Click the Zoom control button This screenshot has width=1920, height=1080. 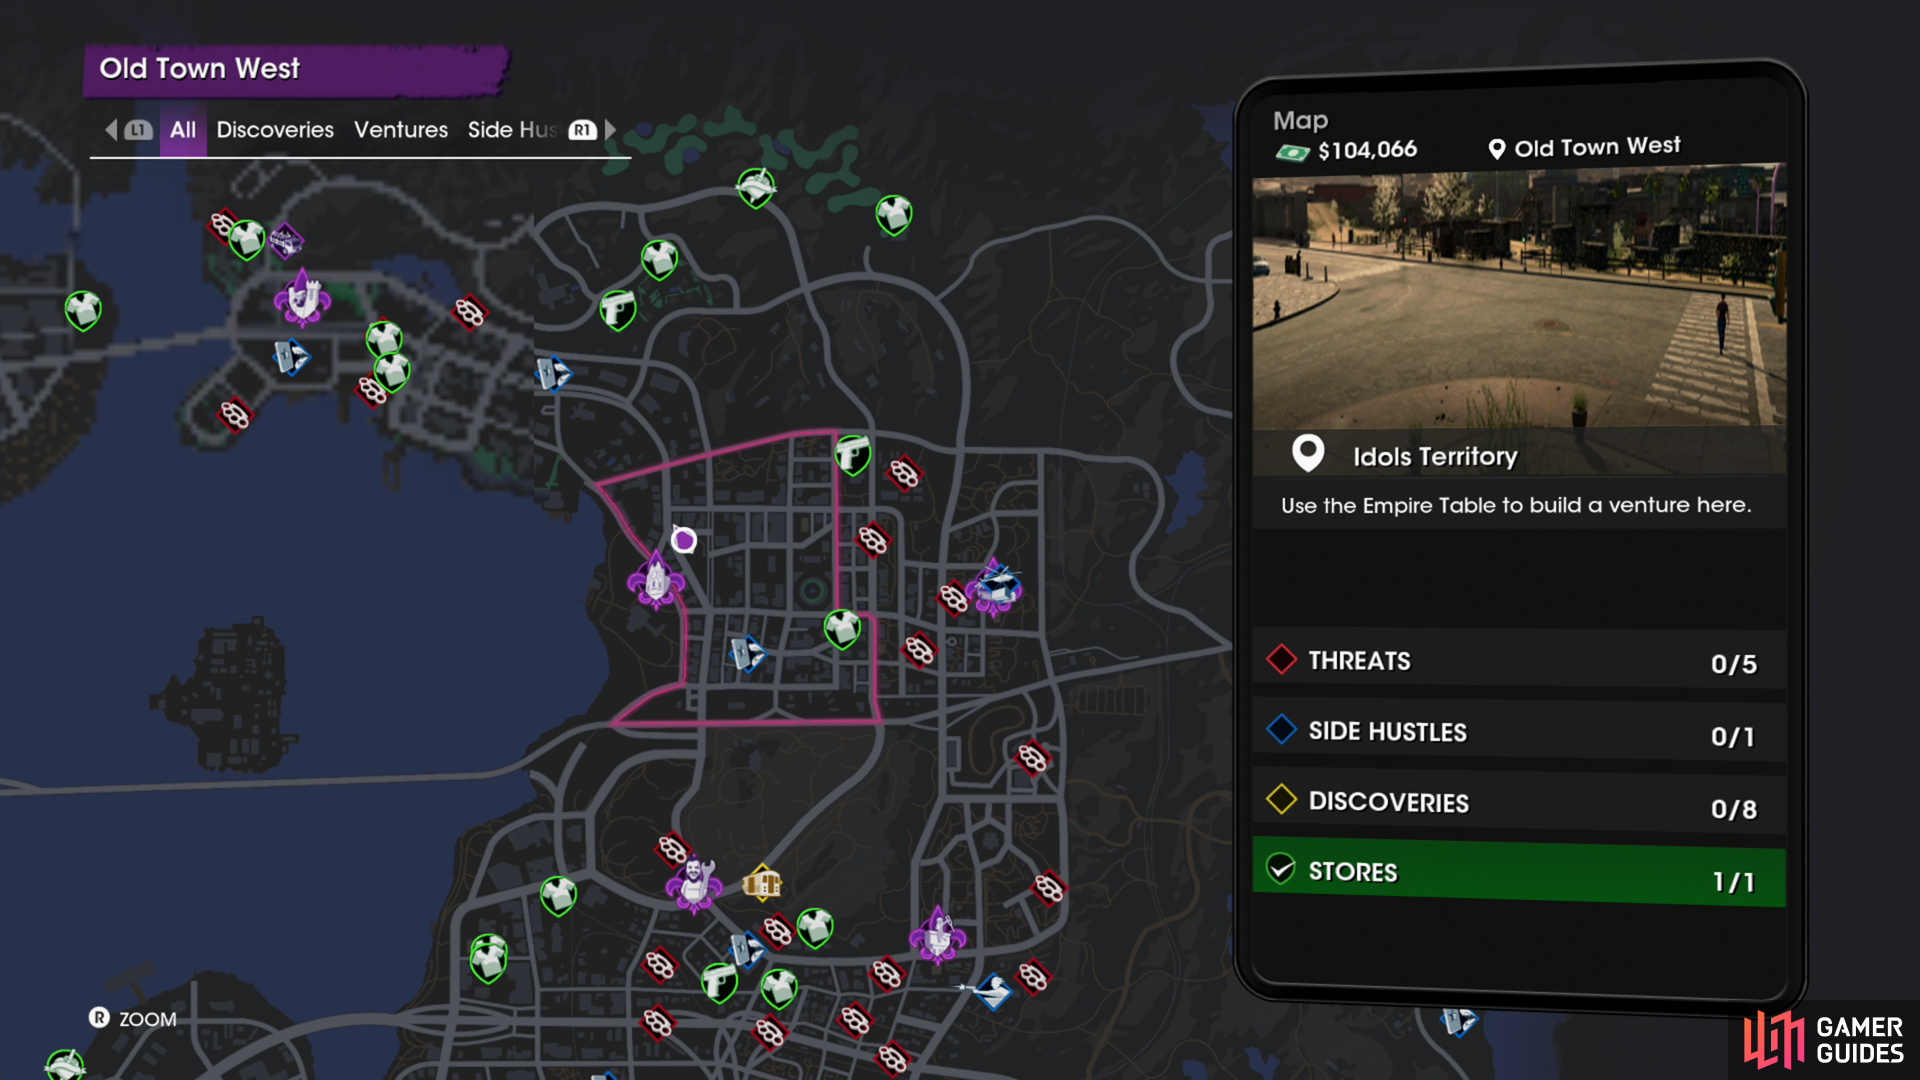point(133,1018)
